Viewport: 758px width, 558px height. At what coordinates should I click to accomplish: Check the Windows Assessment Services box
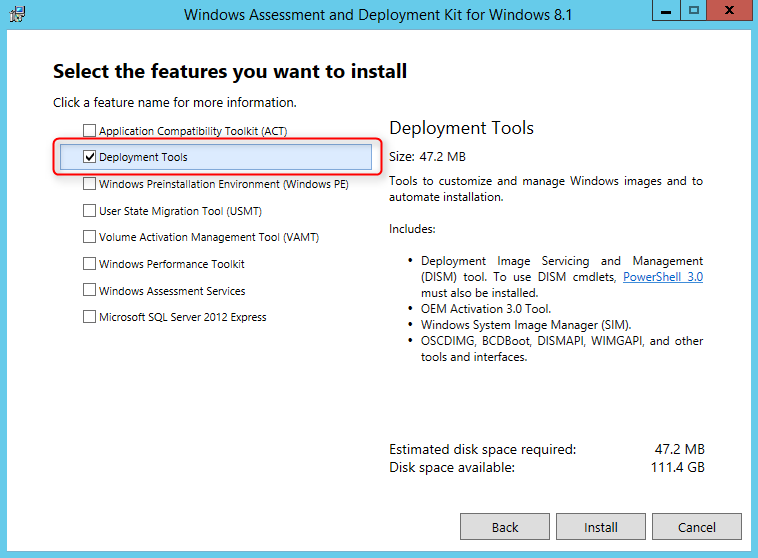click(90, 291)
